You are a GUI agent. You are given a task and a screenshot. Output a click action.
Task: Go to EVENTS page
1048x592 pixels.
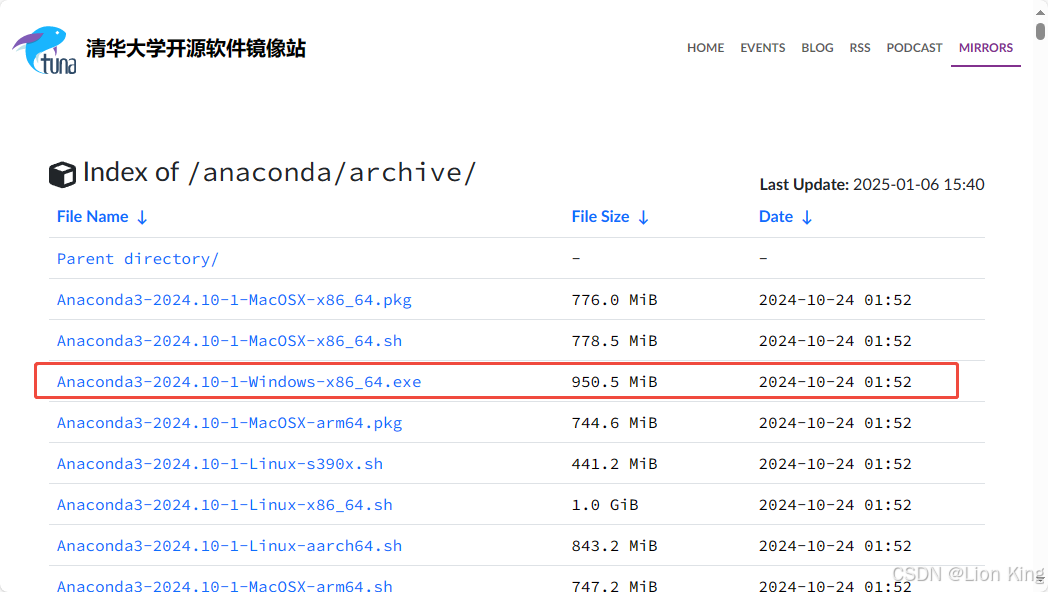pyautogui.click(x=763, y=47)
